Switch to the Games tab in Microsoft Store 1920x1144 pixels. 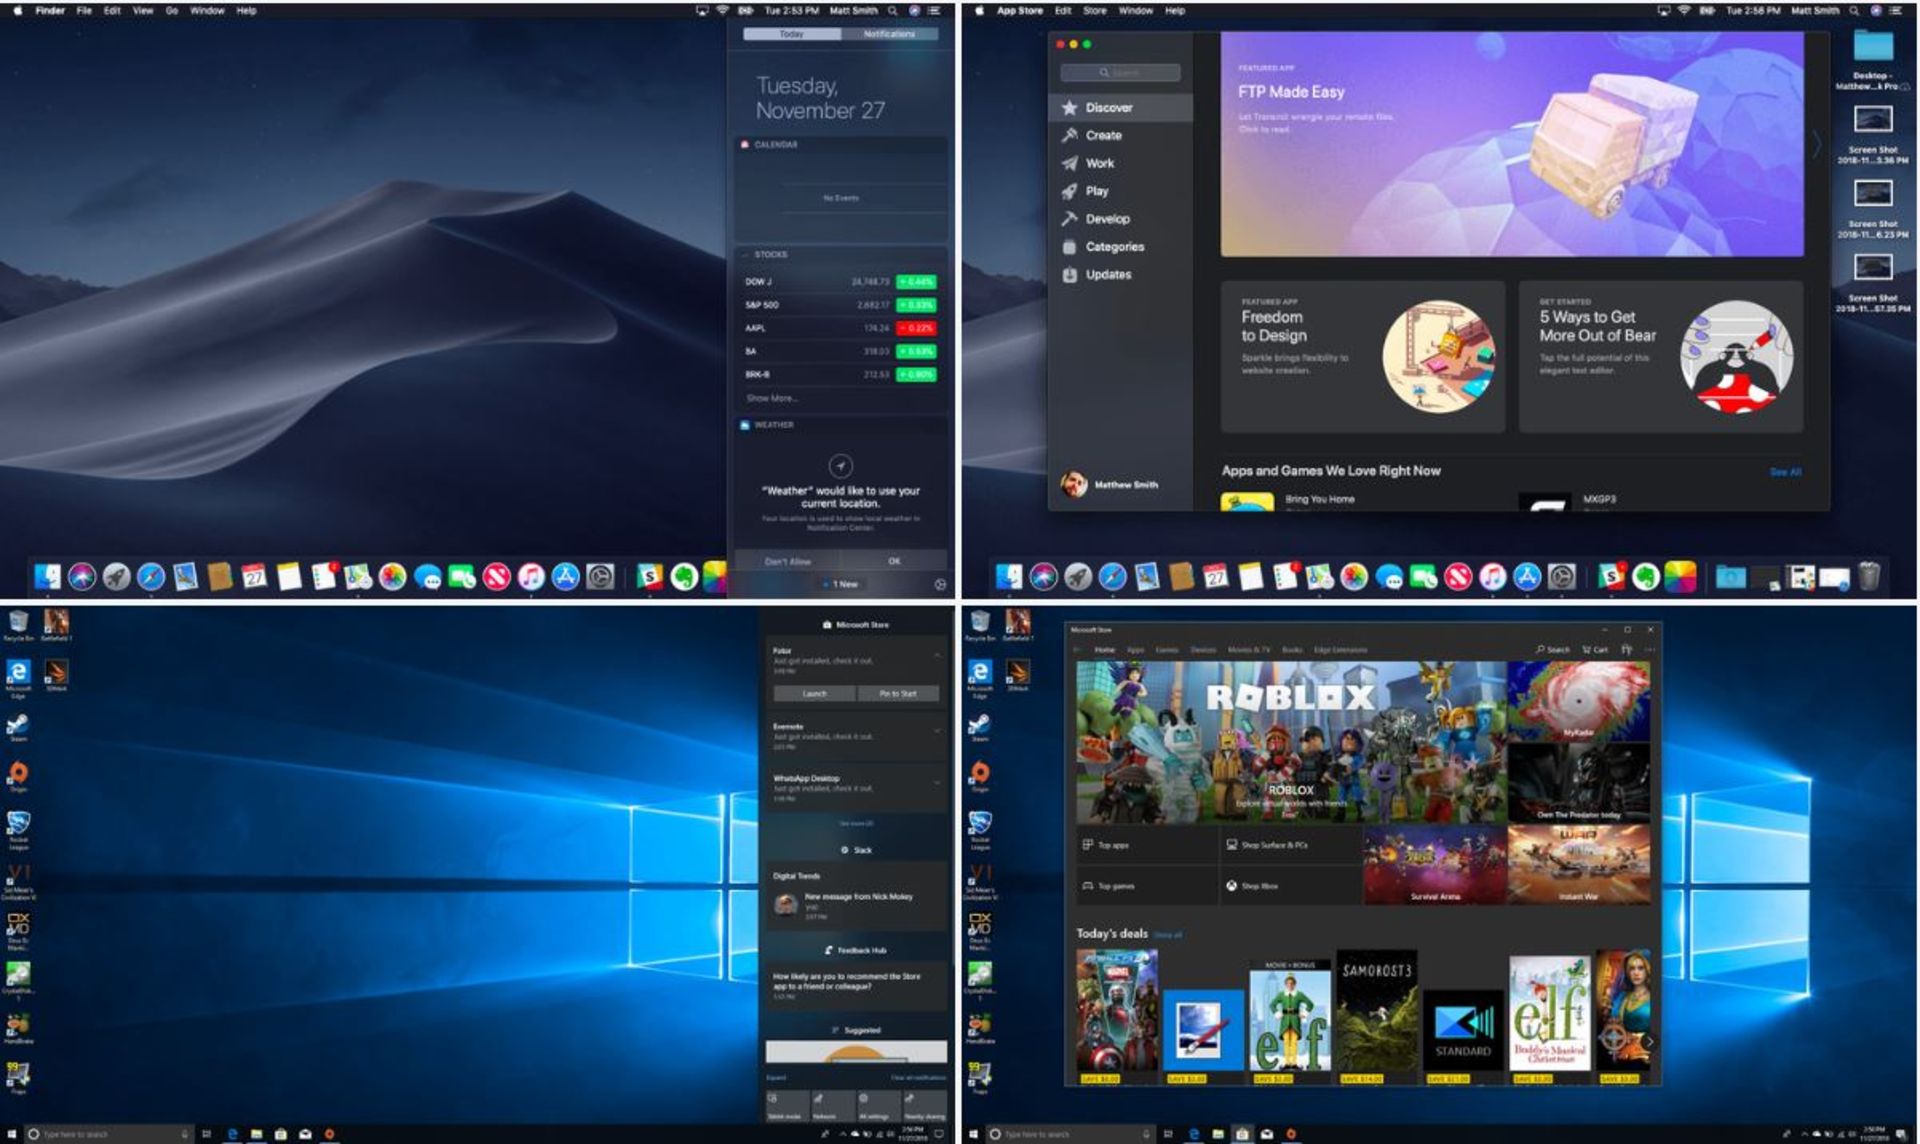(1167, 650)
